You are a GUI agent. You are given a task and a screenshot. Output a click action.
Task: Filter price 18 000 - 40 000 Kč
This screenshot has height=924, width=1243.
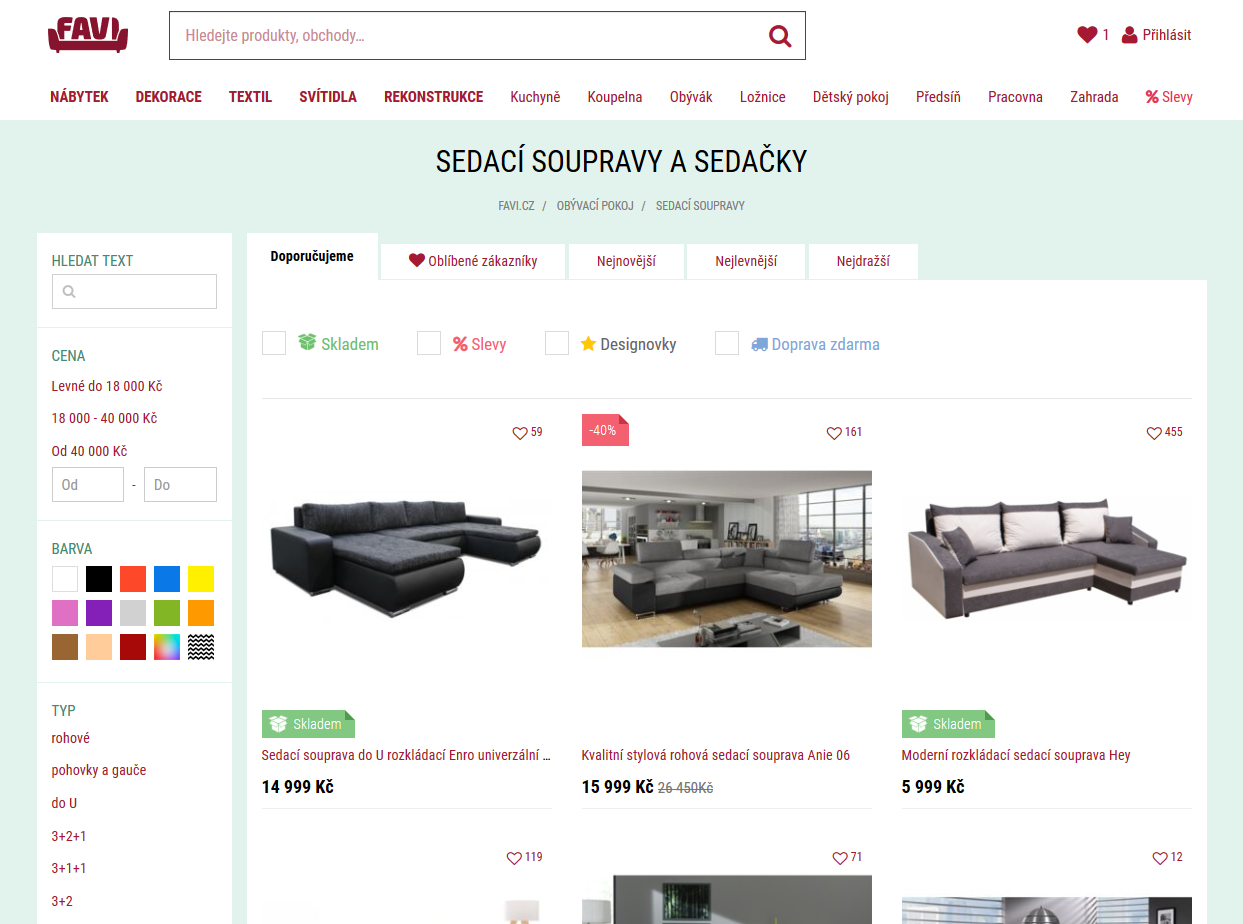[x=104, y=418]
